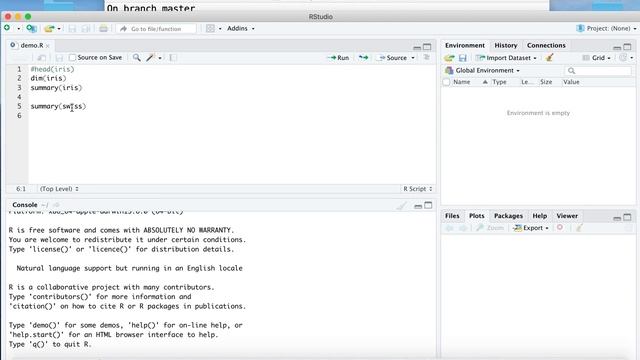Sort by the Name column header

click(462, 82)
